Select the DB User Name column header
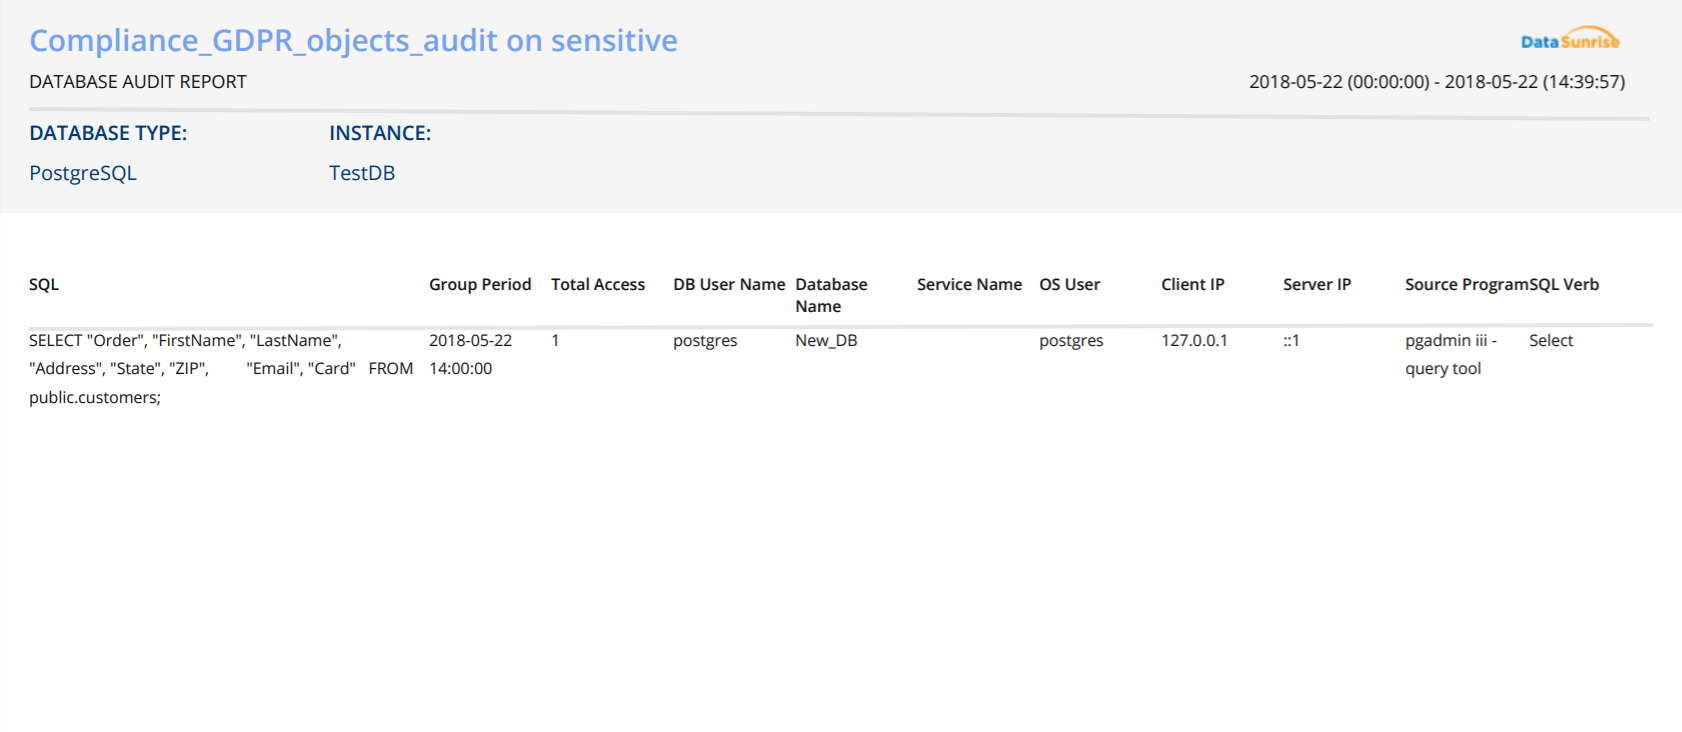The width and height of the screenshot is (1682, 732). coord(728,284)
